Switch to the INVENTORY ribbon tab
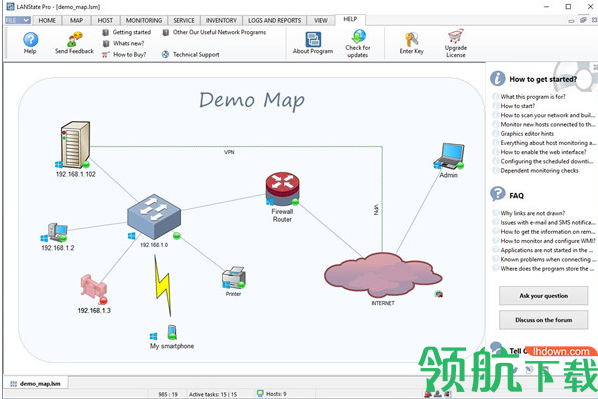This screenshot has height=399, width=598. (x=221, y=21)
